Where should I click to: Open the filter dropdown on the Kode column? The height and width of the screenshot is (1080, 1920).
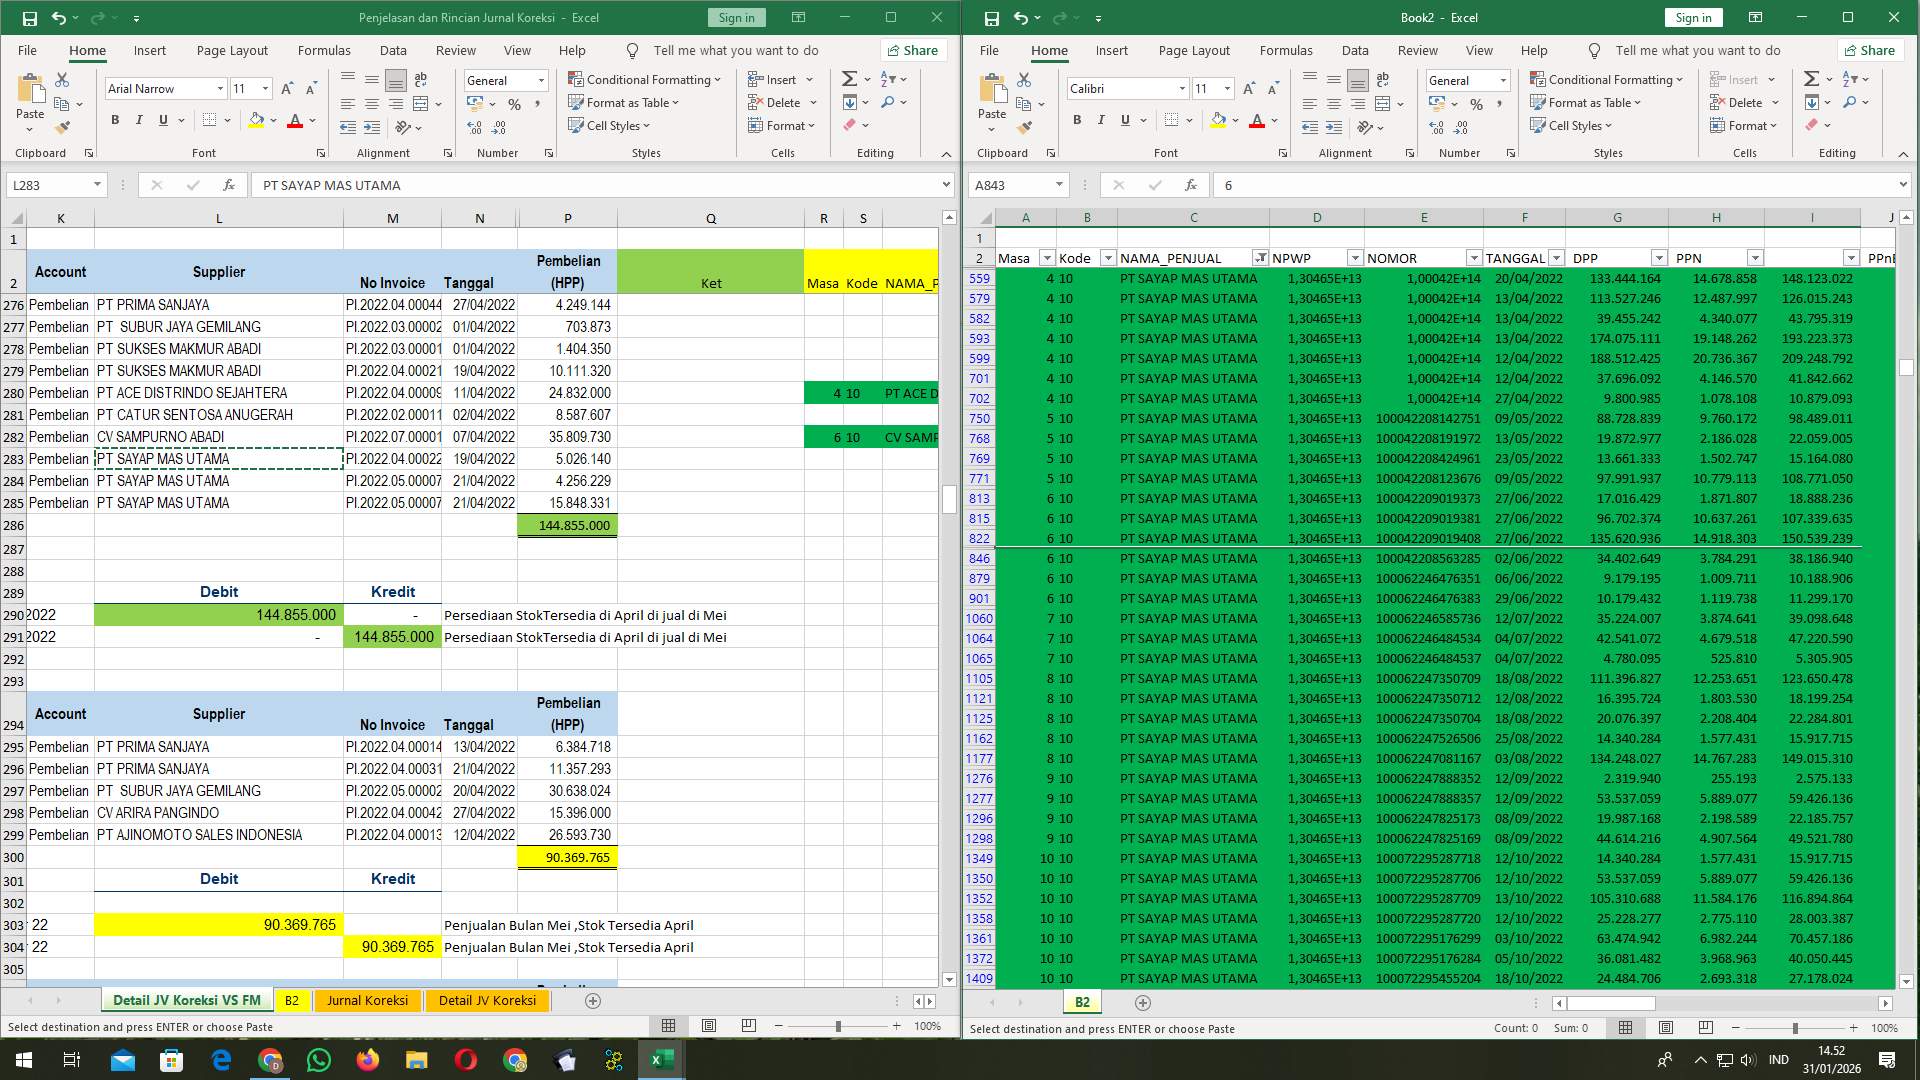click(x=1107, y=258)
